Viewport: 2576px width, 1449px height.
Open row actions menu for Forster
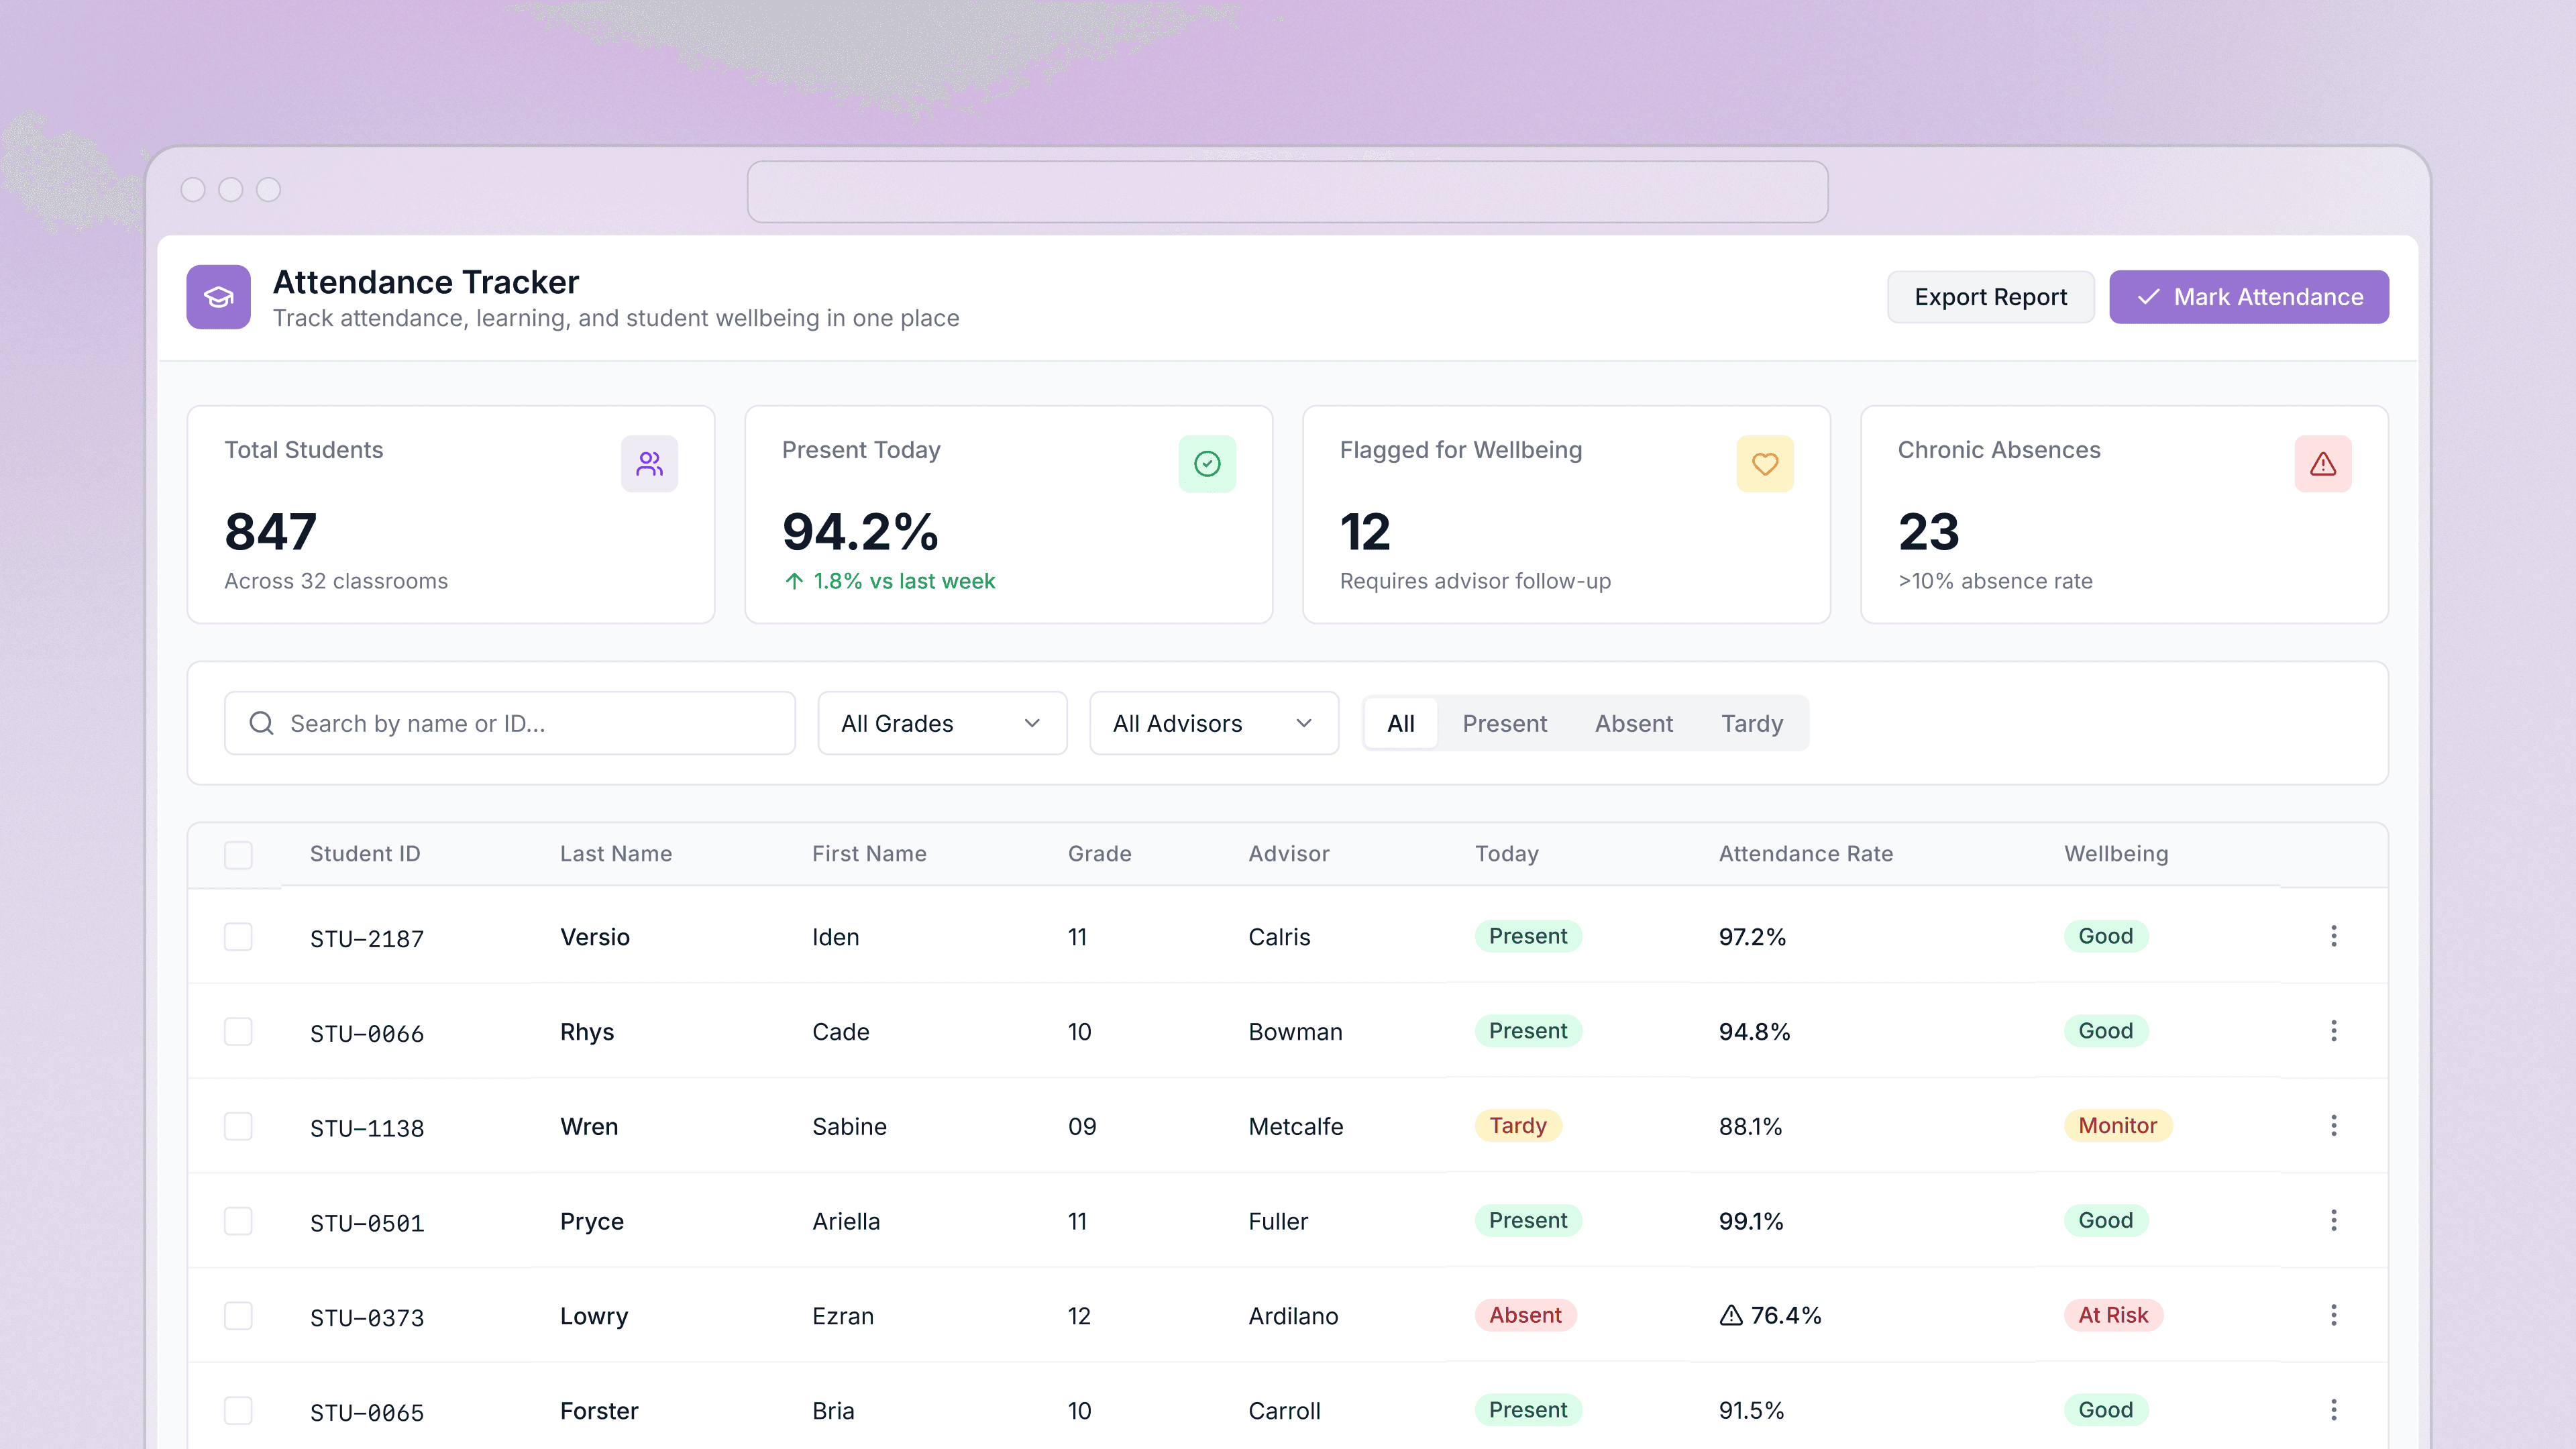[2334, 1410]
